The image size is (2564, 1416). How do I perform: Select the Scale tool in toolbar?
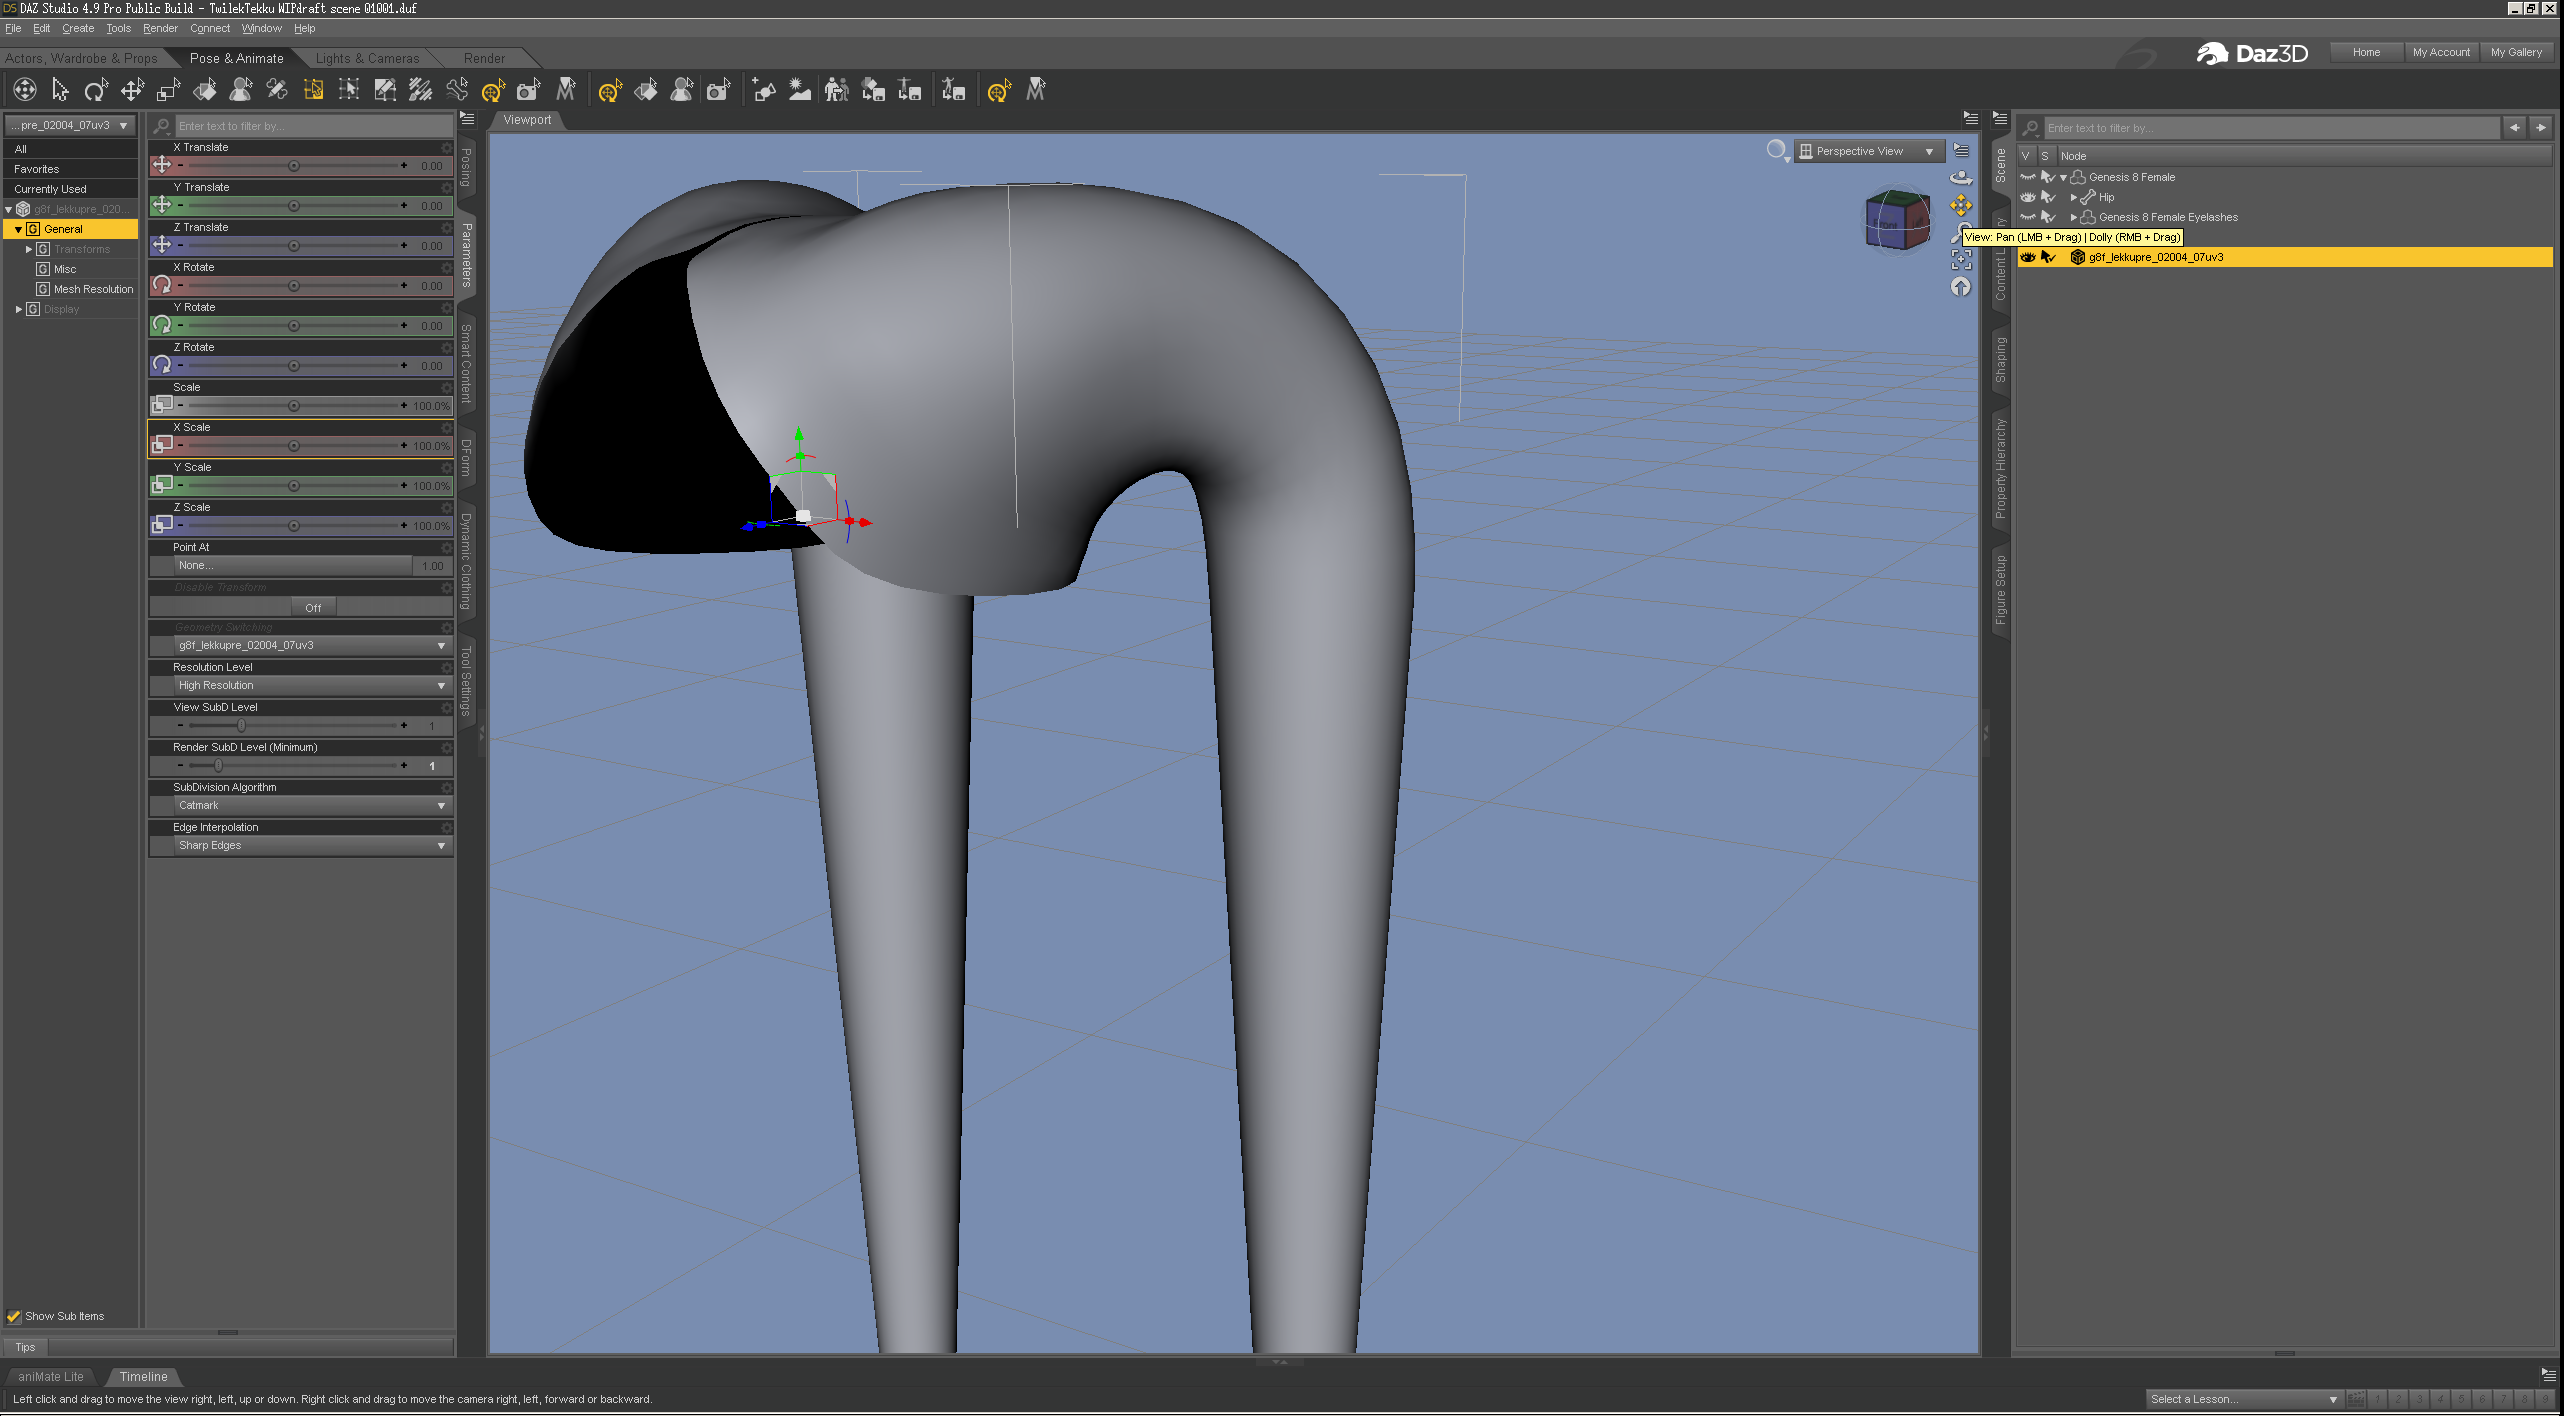168,91
